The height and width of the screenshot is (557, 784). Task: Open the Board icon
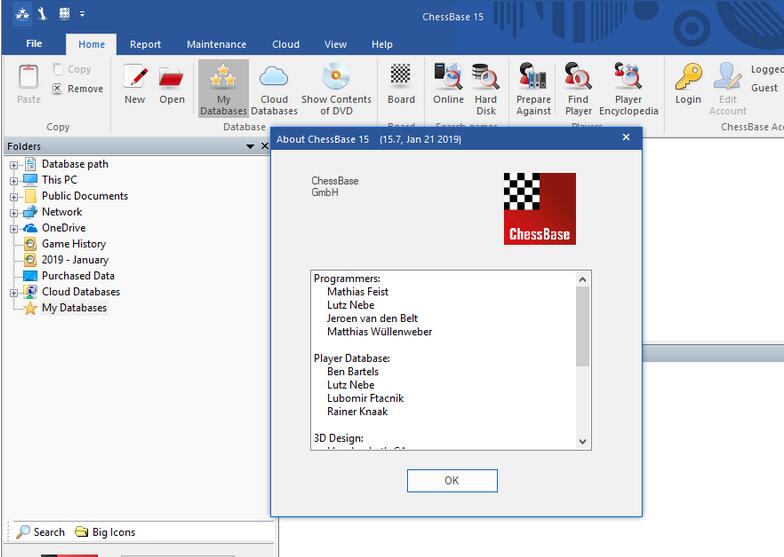(400, 74)
